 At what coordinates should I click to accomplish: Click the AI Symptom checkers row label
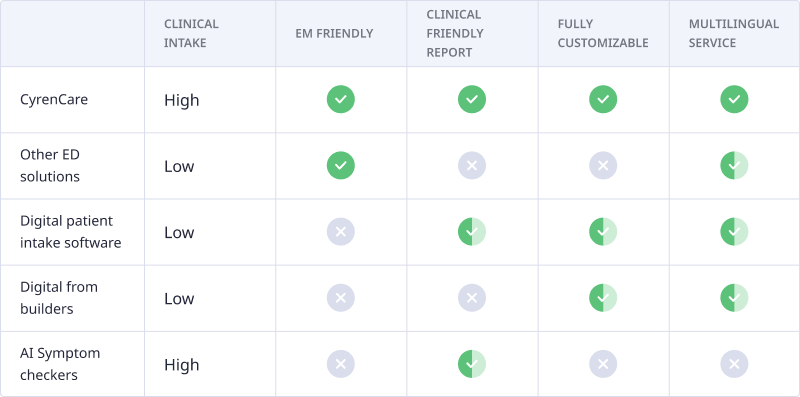point(60,364)
